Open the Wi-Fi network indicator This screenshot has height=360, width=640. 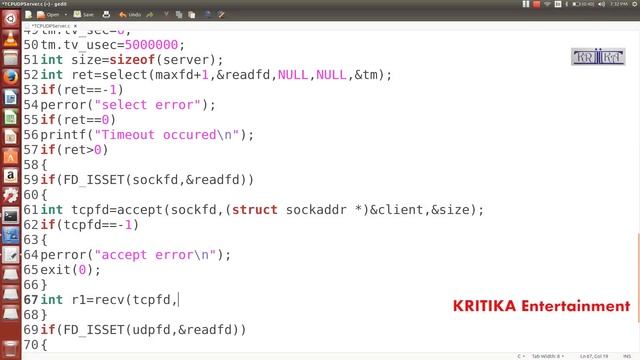click(x=547, y=4)
